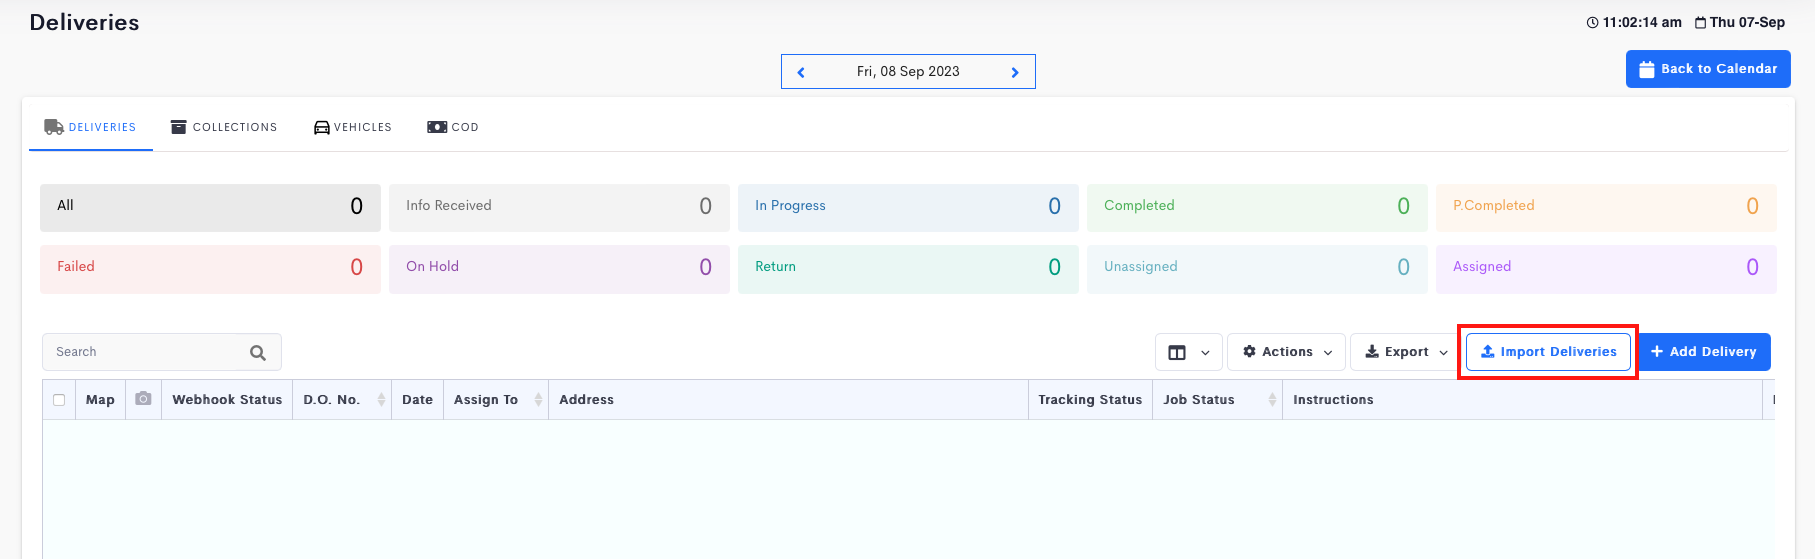Filter by In Progress status card
The image size is (1815, 559).
coord(908,207)
